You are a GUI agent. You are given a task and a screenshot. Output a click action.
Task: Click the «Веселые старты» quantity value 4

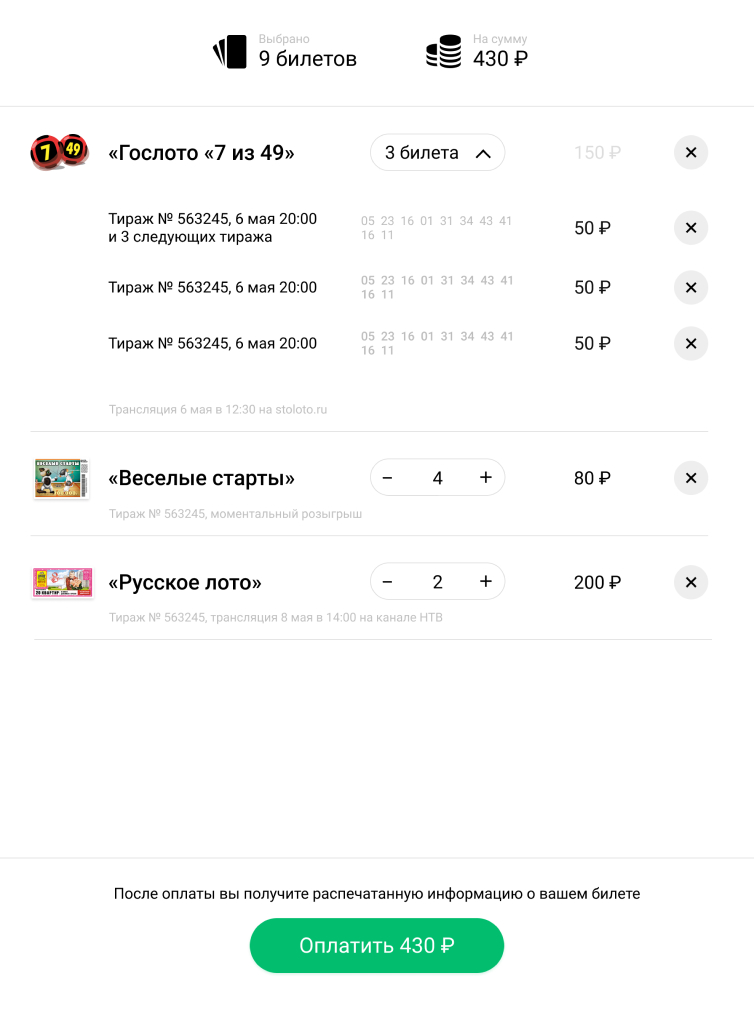(437, 478)
